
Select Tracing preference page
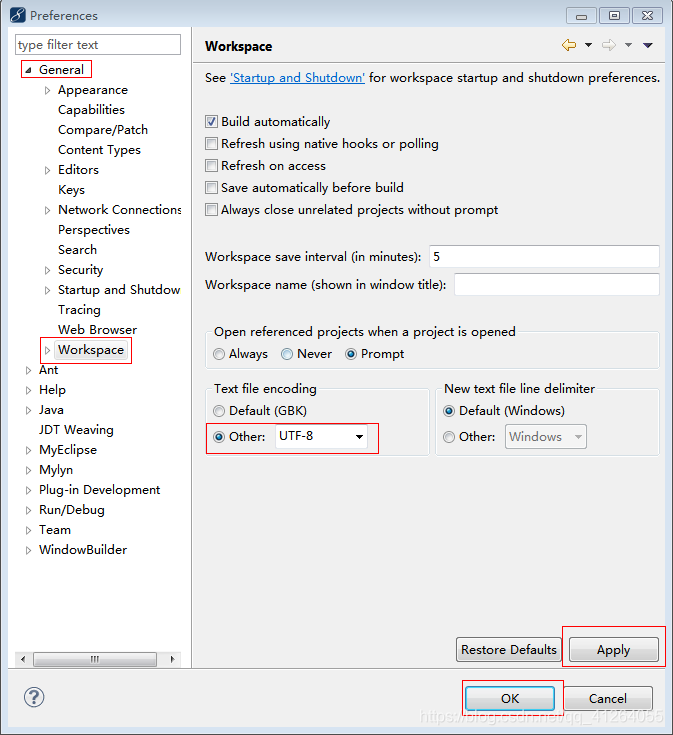79,310
